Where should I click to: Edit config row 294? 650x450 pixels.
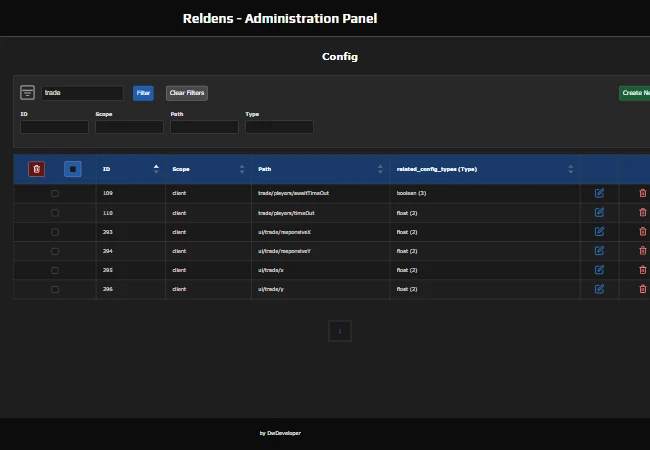point(599,251)
